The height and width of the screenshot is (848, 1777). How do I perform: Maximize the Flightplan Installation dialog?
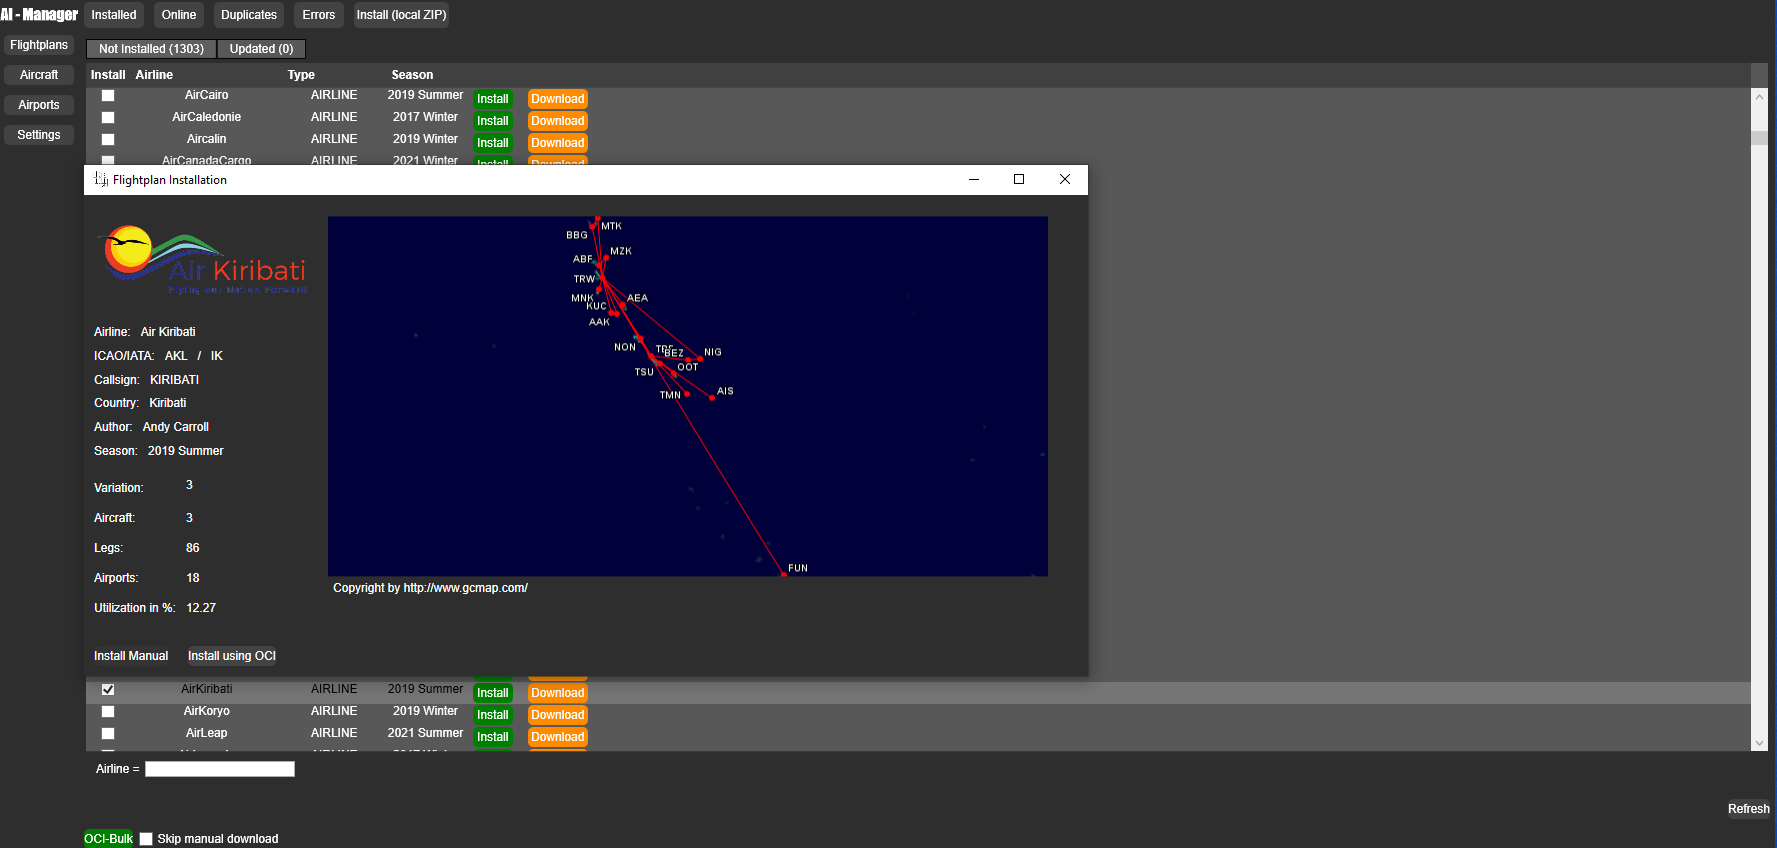pyautogui.click(x=1019, y=180)
